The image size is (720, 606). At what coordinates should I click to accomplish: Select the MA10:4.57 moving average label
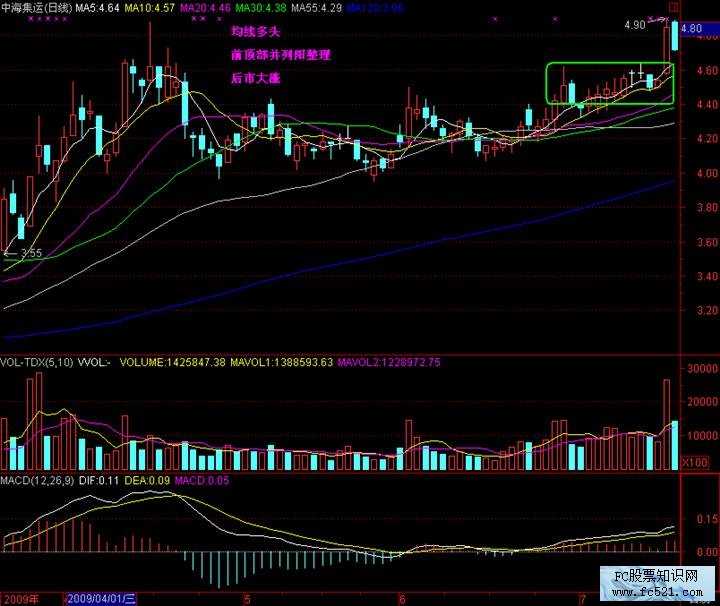pos(150,8)
